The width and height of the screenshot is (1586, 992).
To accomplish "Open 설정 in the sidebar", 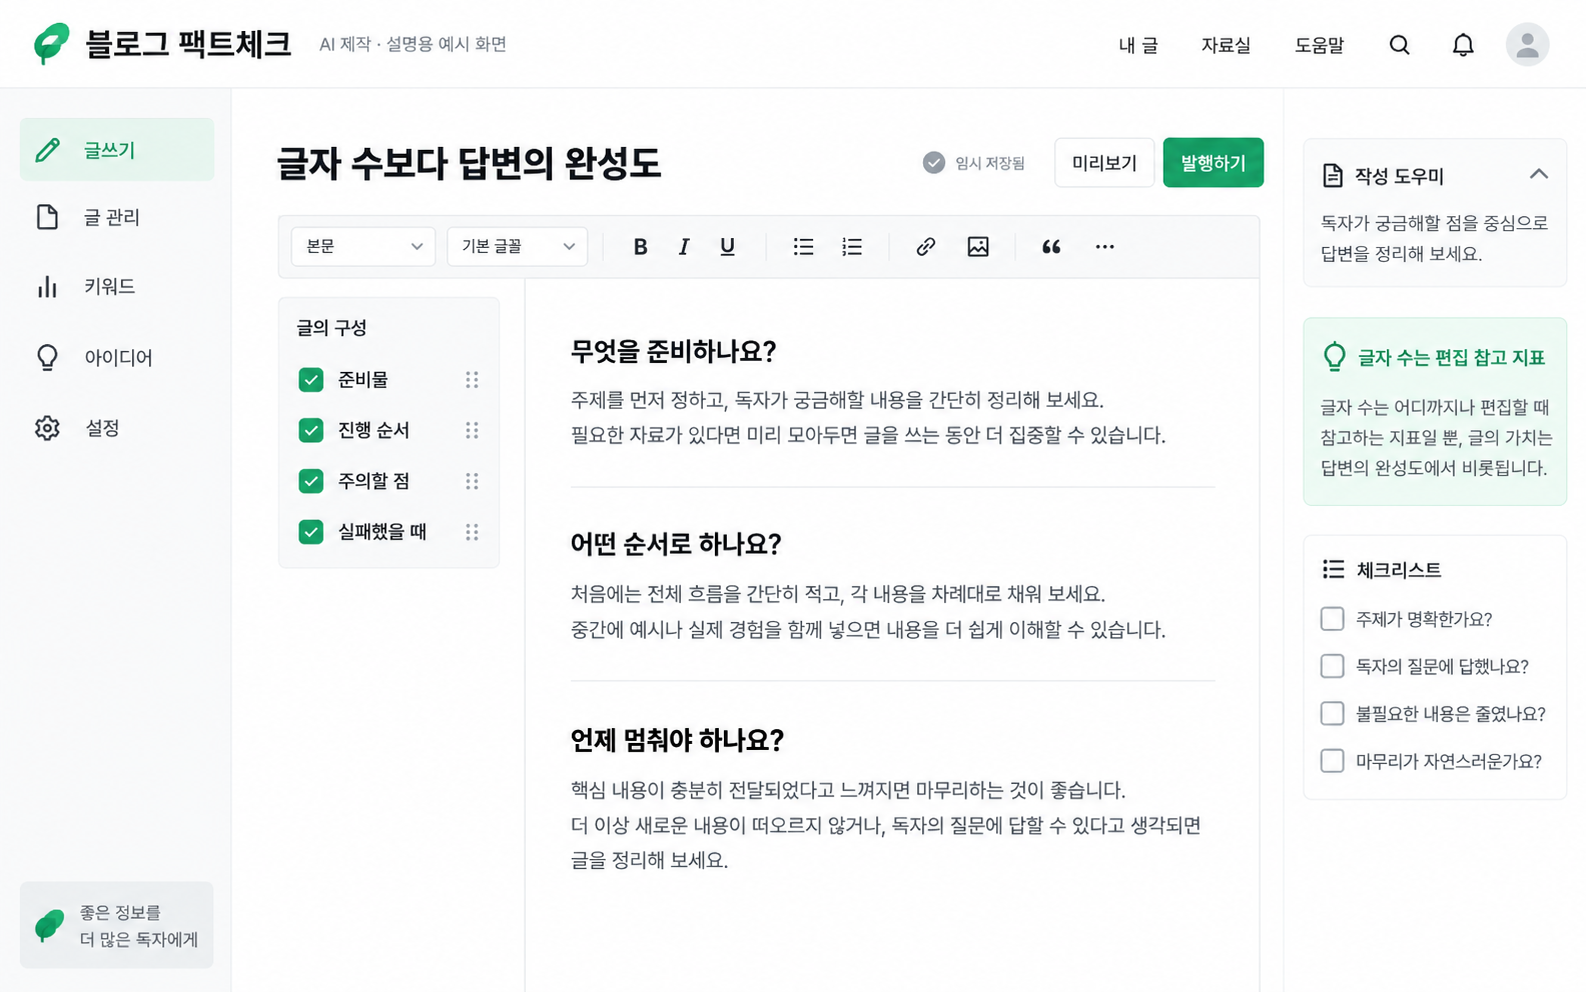I will [117, 428].
